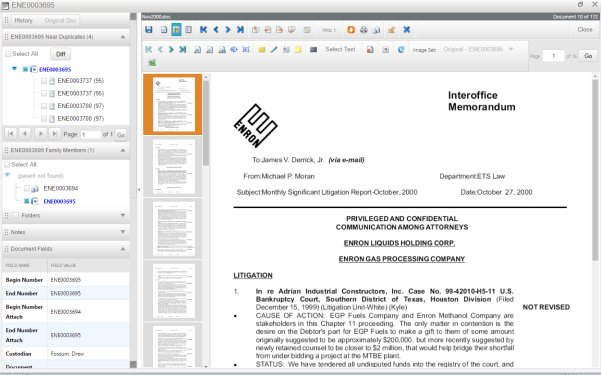The height and width of the screenshot is (375, 601).
Task: Click the thumbnail strip scrollbar
Action: coord(206,123)
